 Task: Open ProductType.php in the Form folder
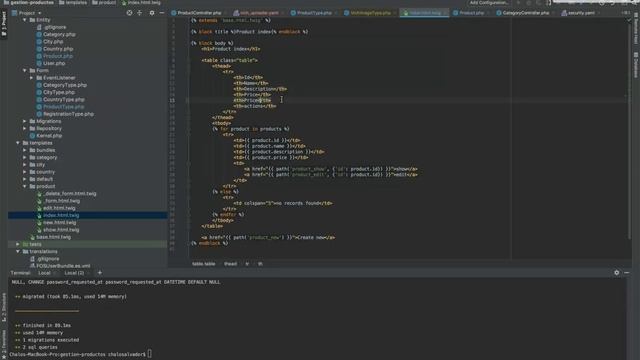pos(64,107)
